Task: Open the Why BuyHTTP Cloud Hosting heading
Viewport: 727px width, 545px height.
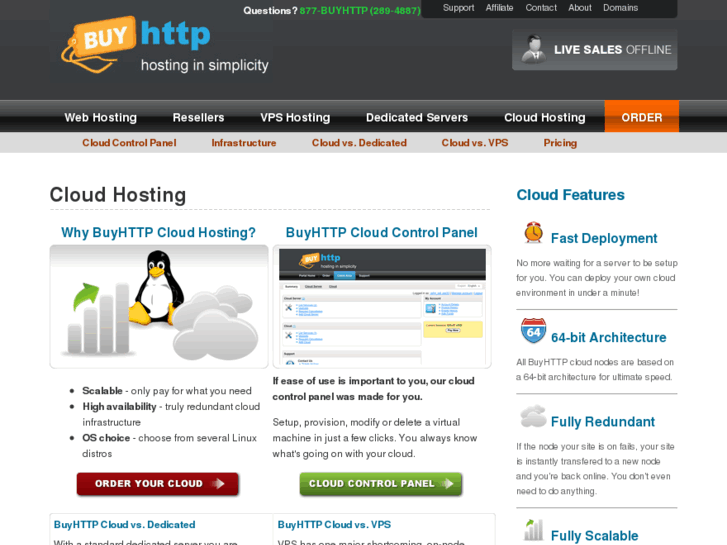Action: pyautogui.click(x=158, y=232)
